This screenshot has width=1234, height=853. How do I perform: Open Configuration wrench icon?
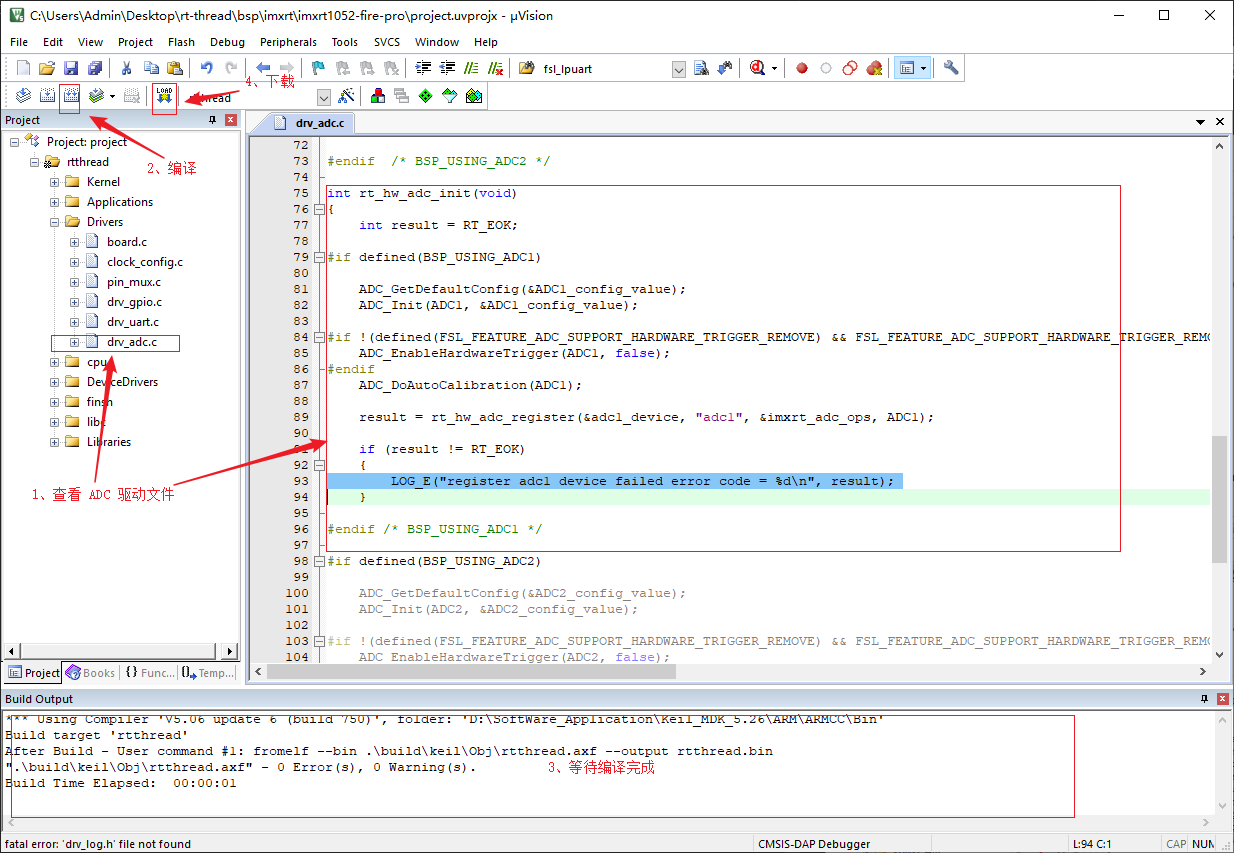point(951,68)
